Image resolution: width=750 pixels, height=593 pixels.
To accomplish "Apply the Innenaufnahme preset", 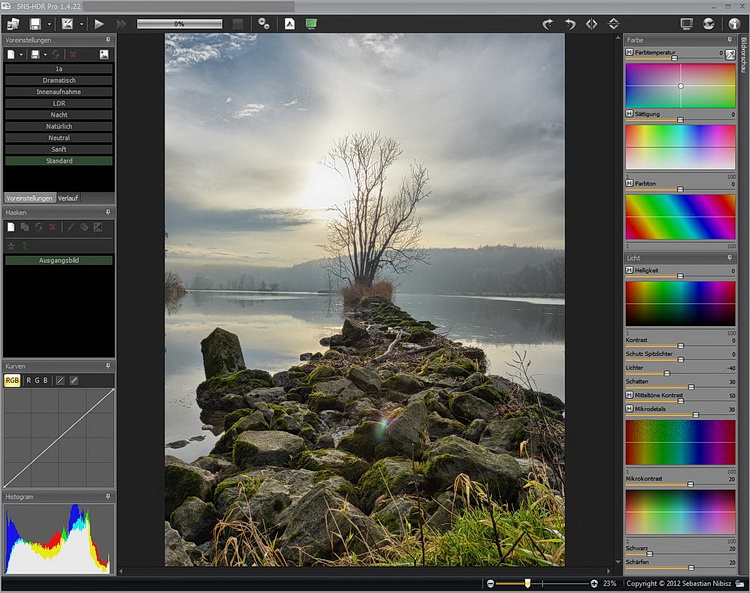I will pyautogui.click(x=59, y=92).
